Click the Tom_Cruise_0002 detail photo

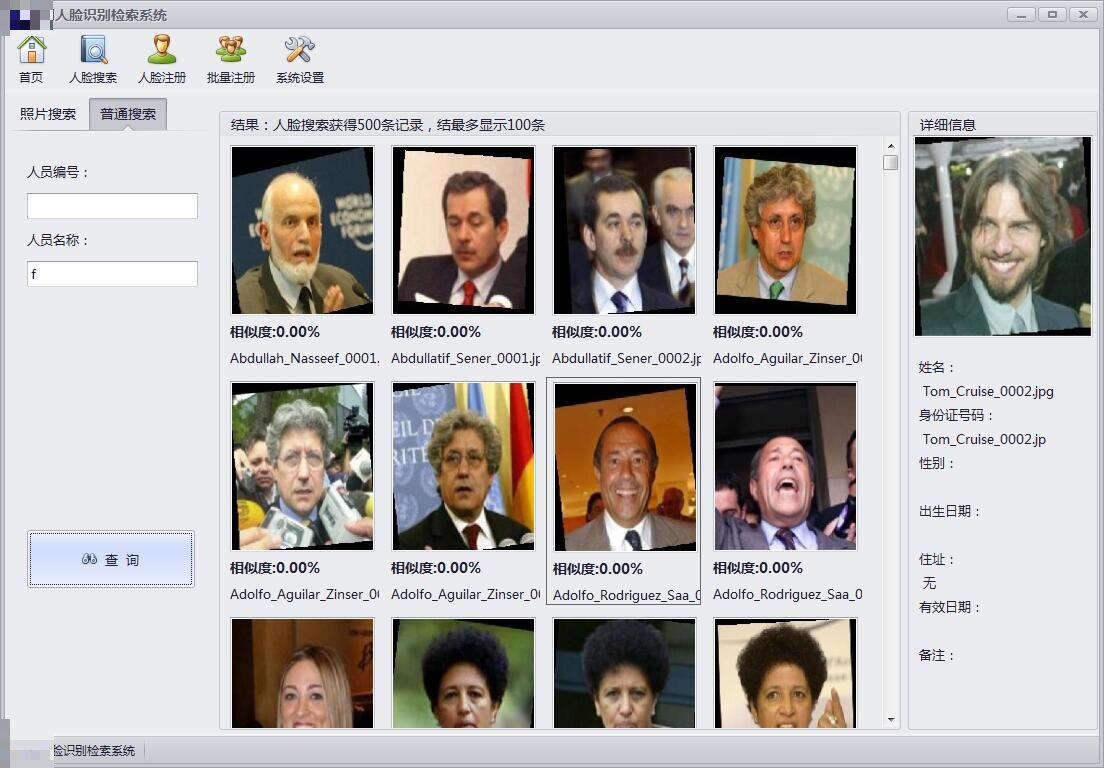coord(1003,237)
